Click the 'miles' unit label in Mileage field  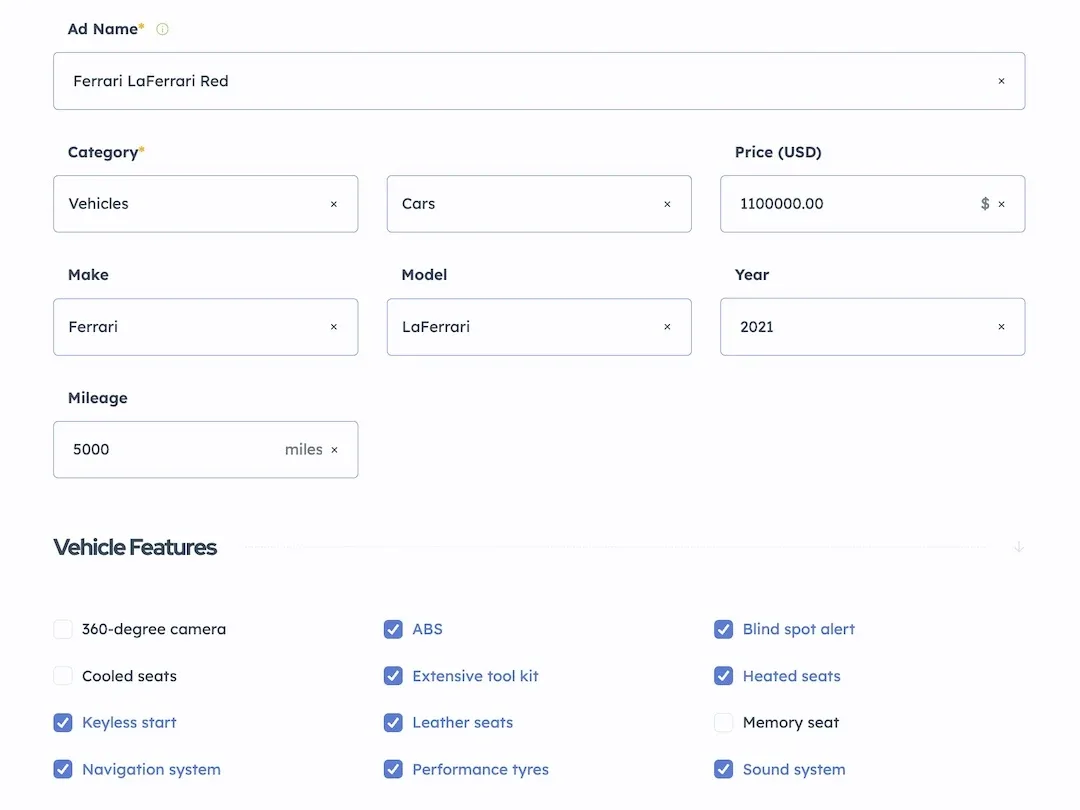[x=304, y=450]
